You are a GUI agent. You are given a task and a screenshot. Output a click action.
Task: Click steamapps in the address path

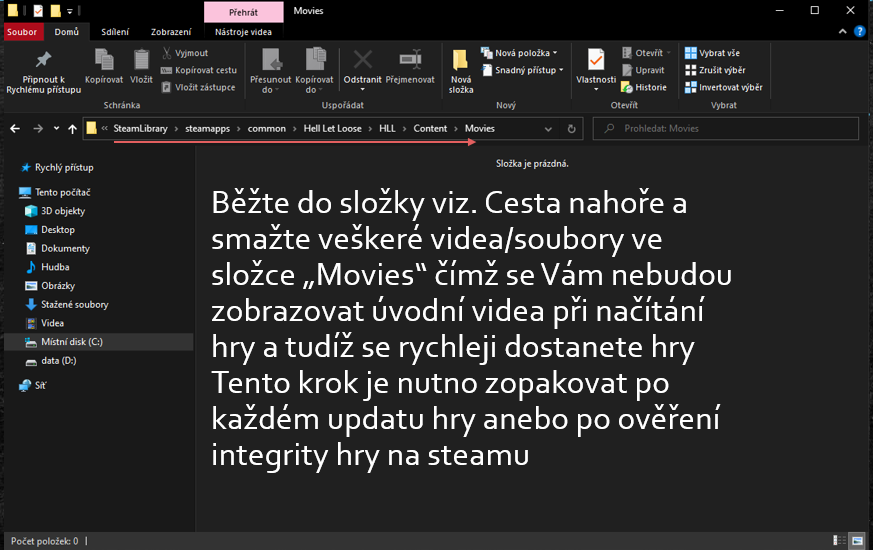207,129
